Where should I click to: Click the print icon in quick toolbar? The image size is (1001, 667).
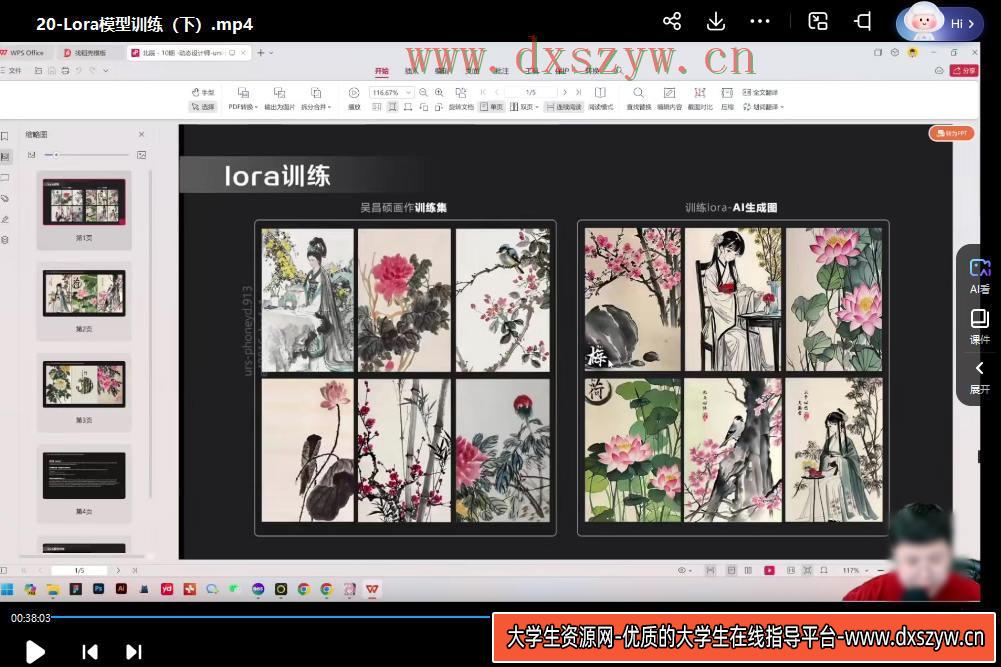[65, 71]
